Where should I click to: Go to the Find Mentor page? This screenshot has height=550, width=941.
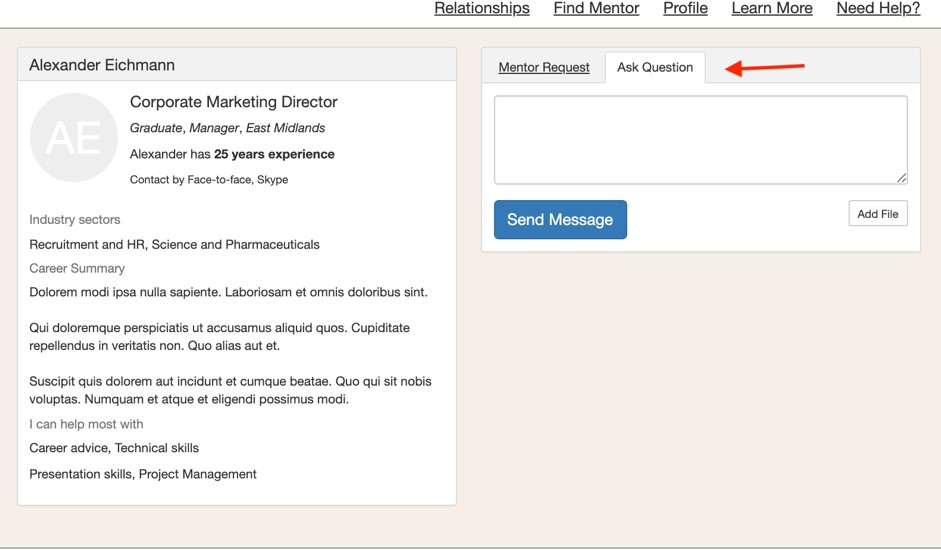[x=596, y=9]
